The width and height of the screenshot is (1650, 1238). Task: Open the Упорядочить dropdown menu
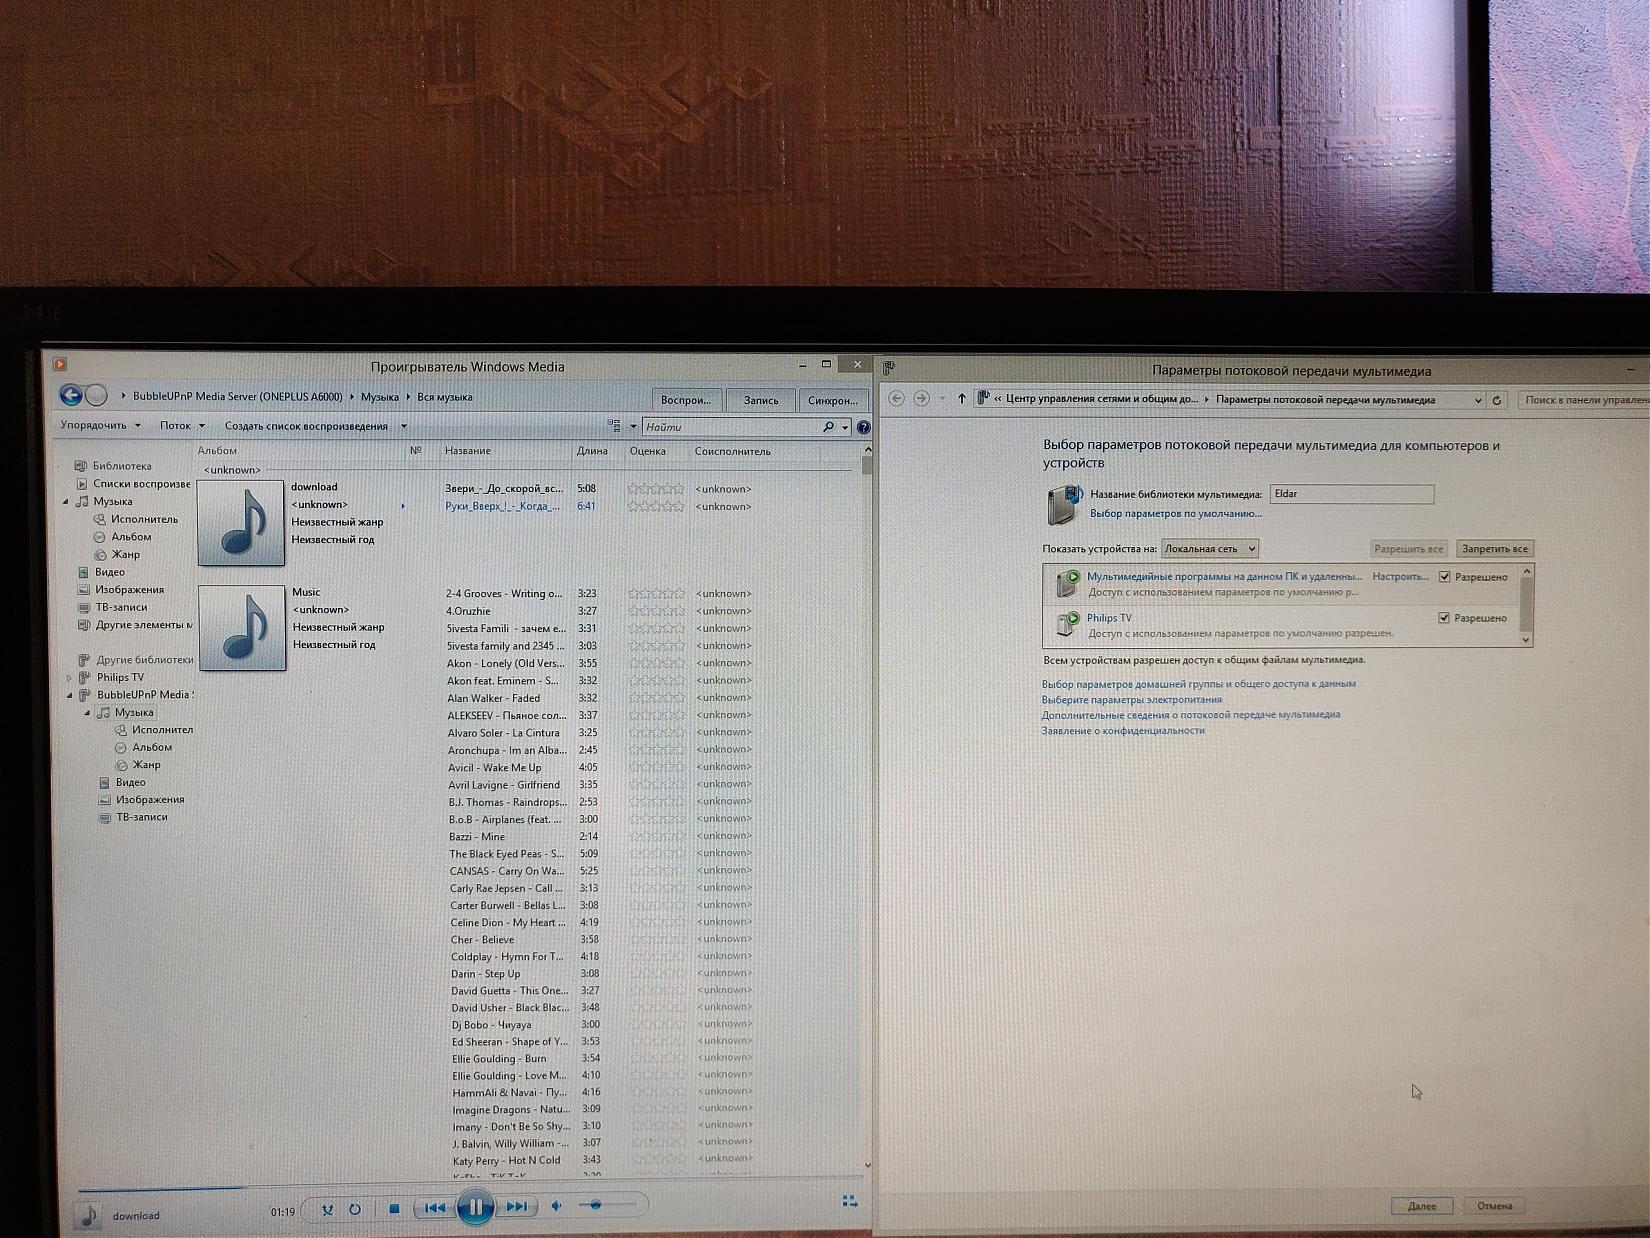pos(100,425)
